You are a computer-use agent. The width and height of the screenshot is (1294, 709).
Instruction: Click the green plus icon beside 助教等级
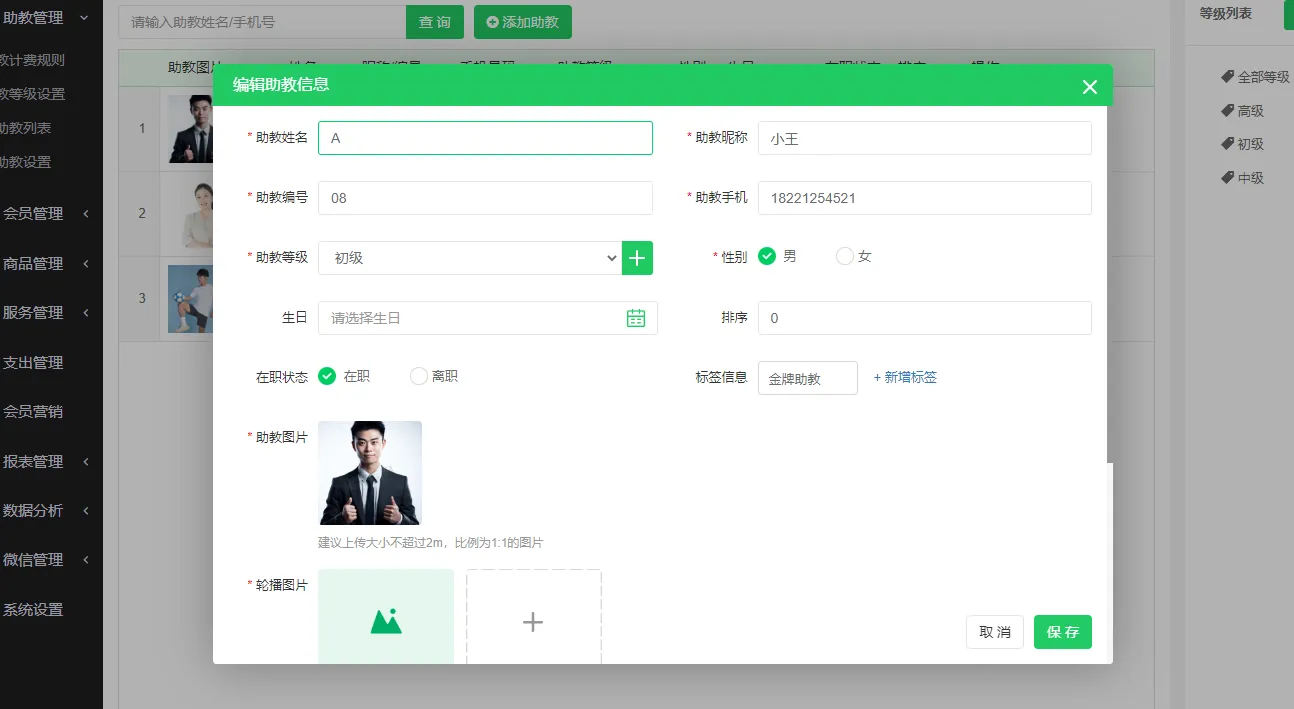pos(637,258)
